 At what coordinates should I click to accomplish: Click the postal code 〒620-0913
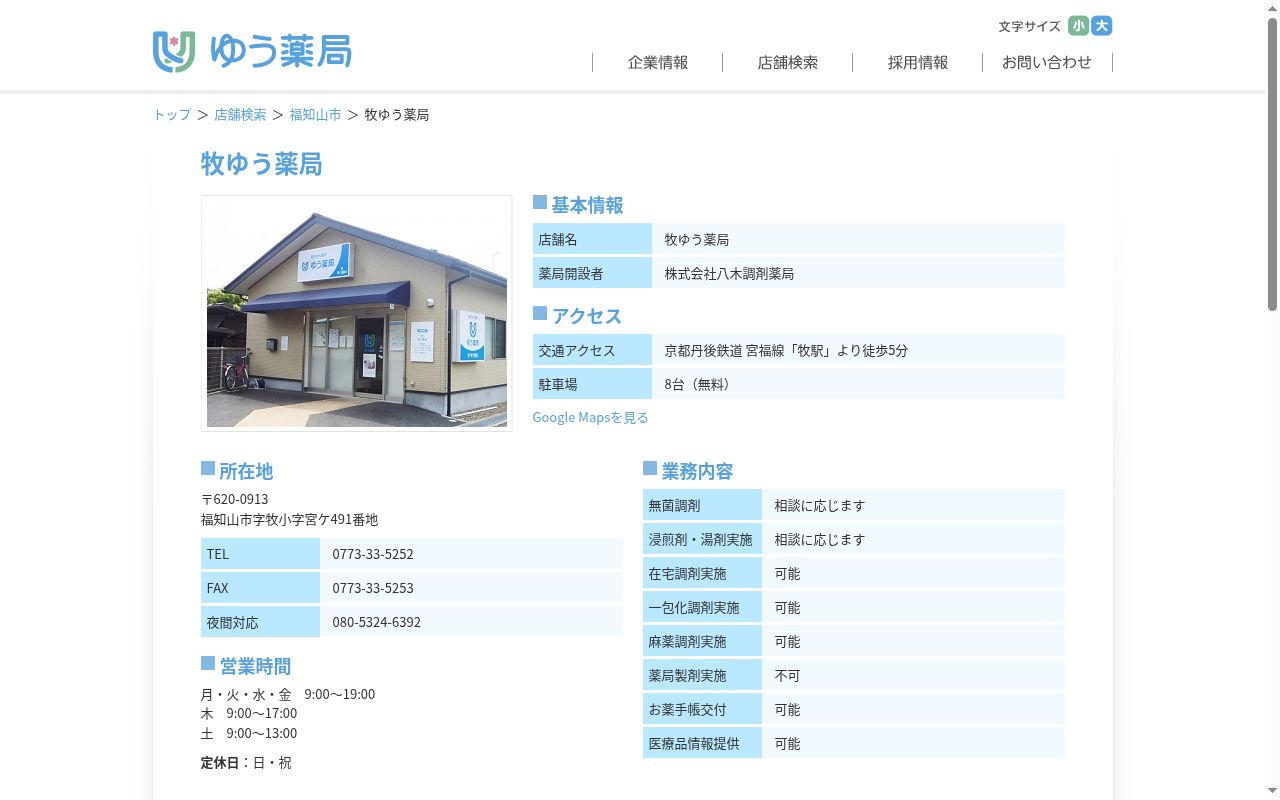235,499
